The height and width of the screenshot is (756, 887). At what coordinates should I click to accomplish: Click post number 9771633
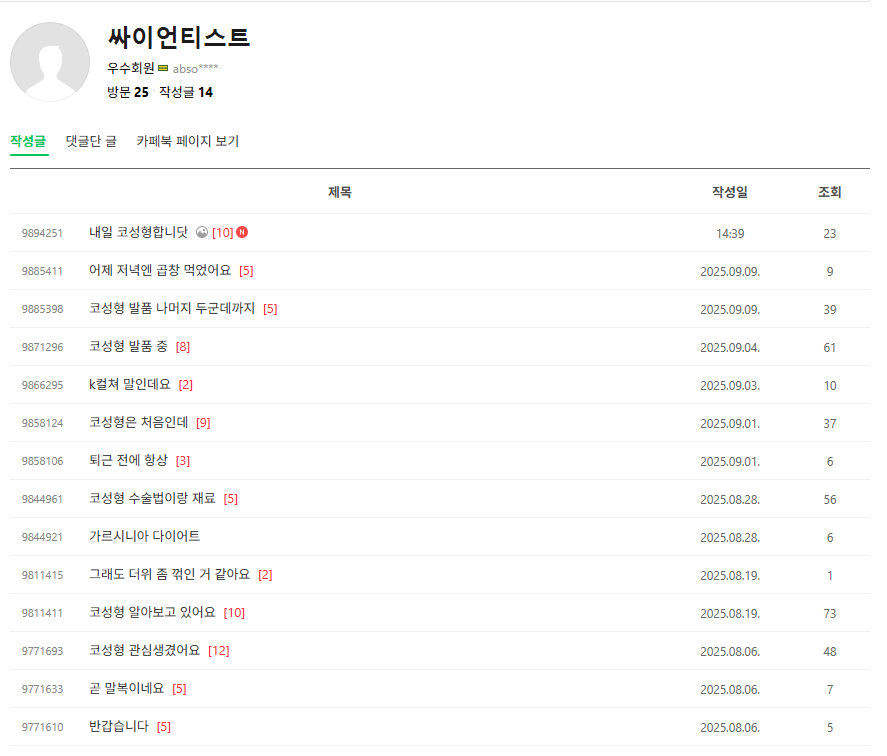tap(42, 689)
